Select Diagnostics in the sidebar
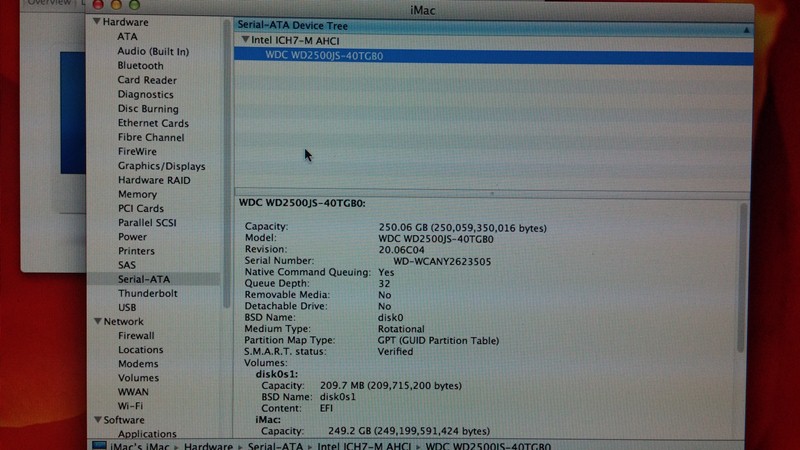Screen dimensions: 800x450 (145, 94)
